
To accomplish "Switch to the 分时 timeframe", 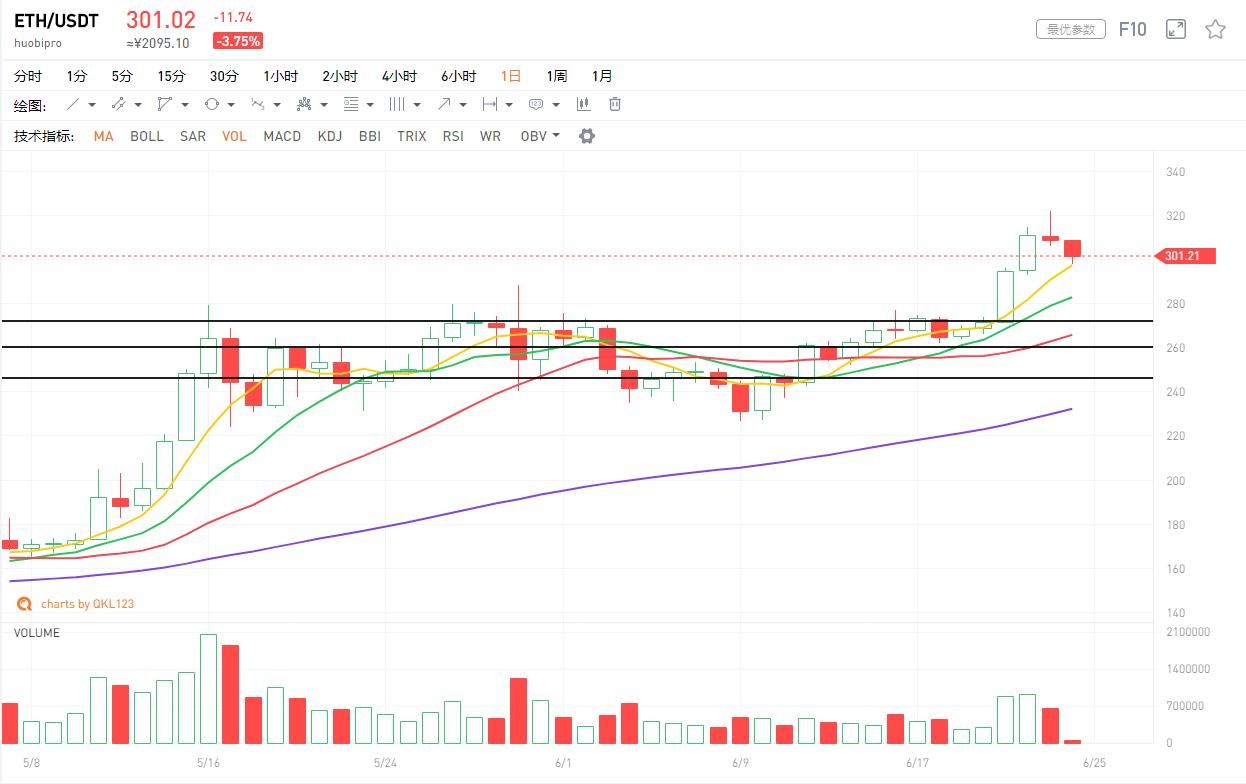I will [28, 76].
